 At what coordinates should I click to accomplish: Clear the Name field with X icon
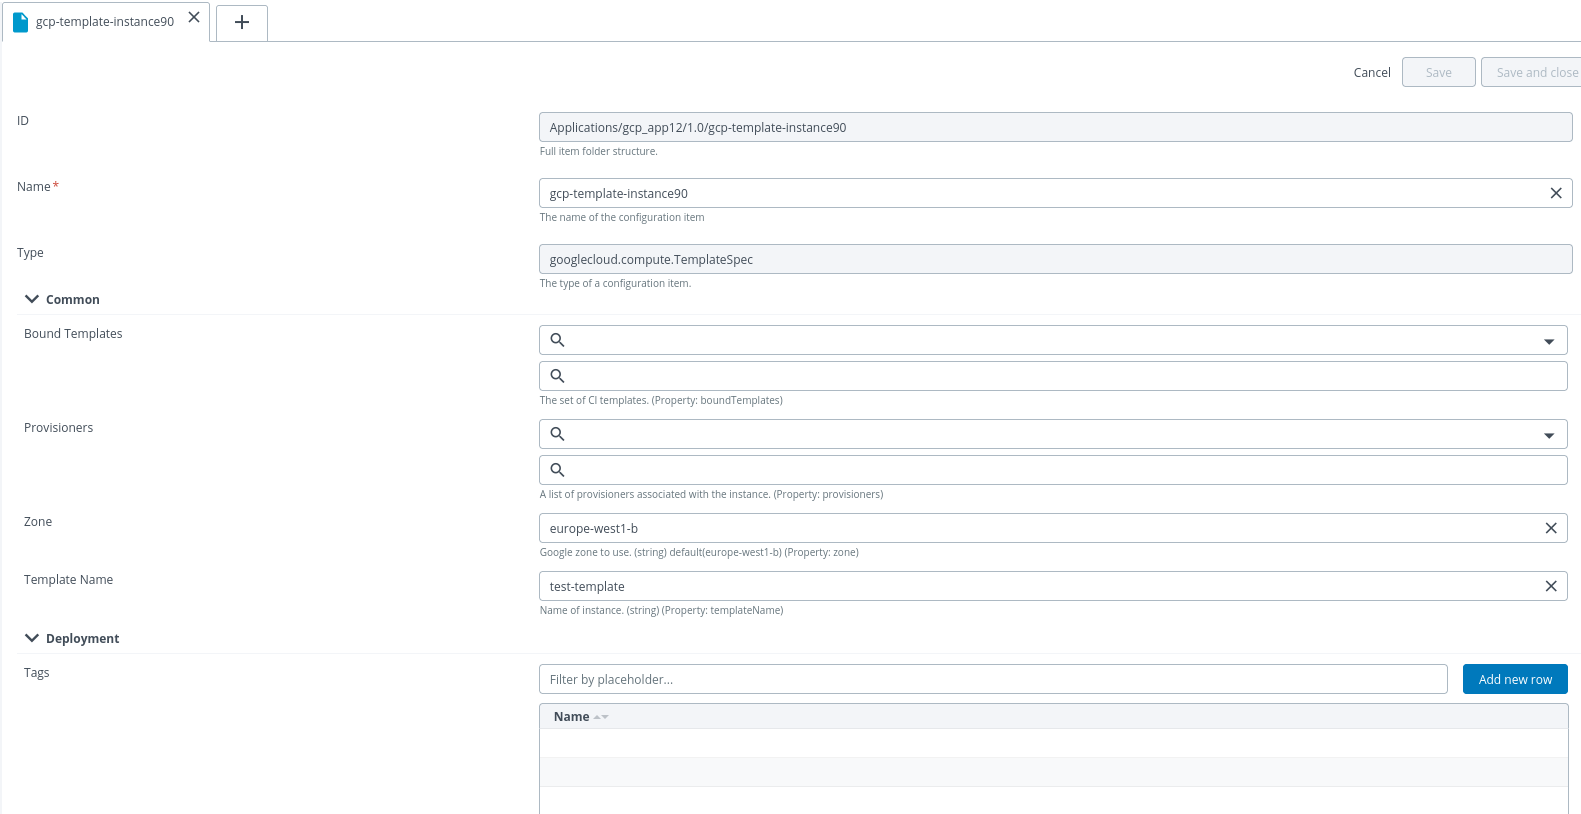pos(1555,193)
